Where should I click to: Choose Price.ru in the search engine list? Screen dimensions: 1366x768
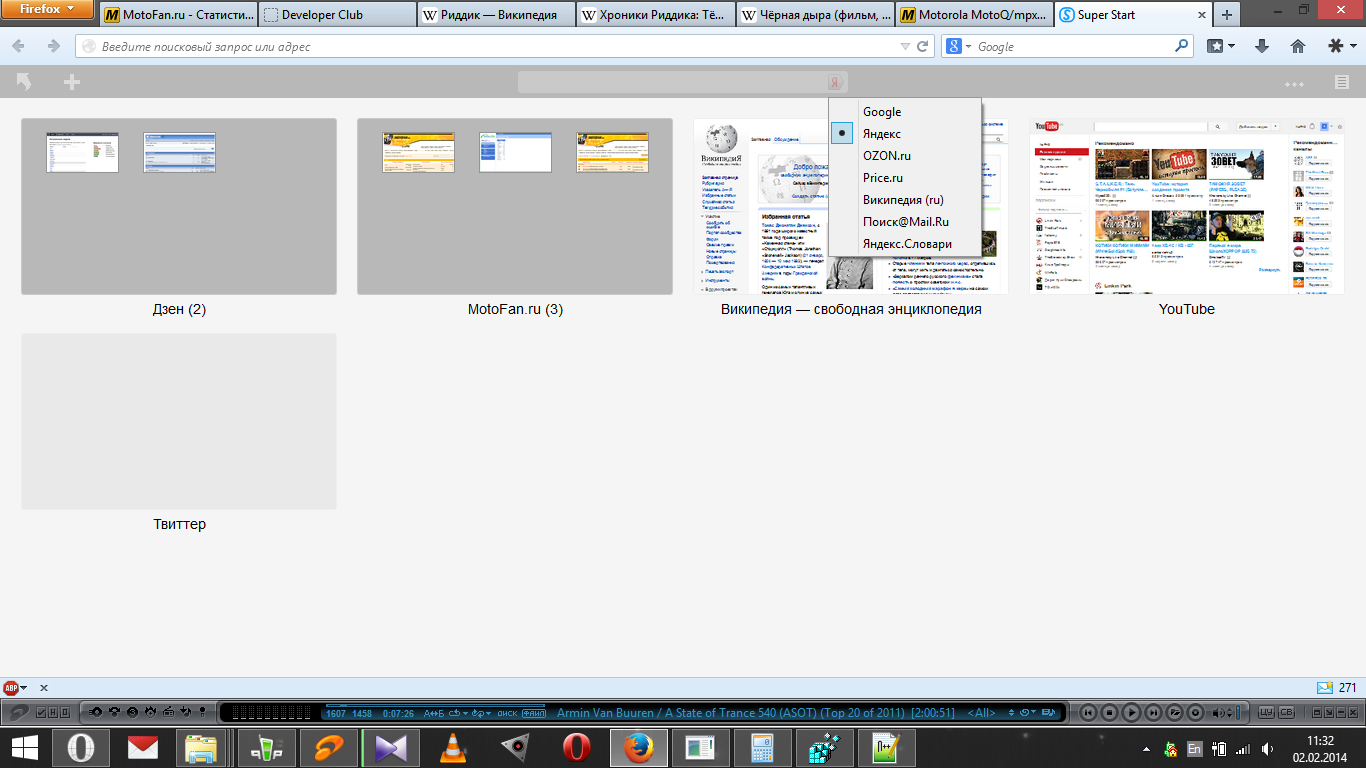(905, 178)
